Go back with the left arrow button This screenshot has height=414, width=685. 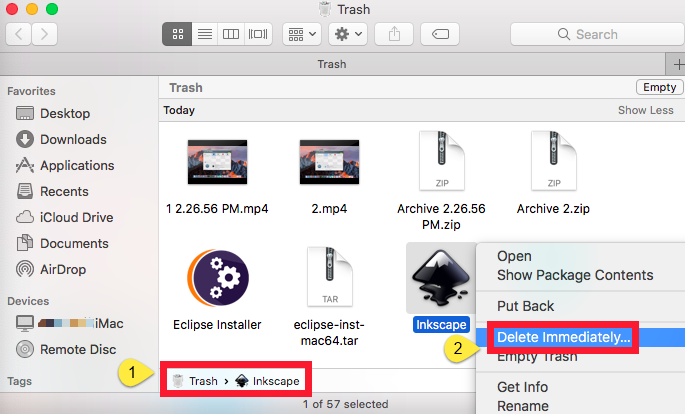pos(18,34)
